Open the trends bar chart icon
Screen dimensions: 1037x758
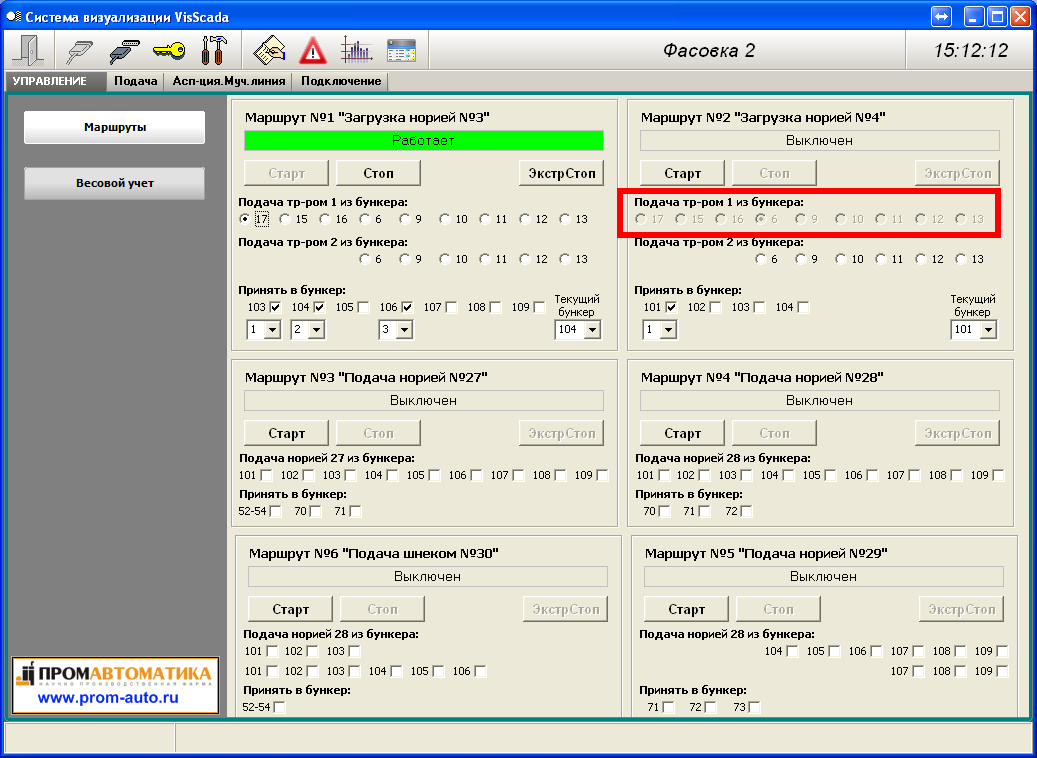[356, 50]
